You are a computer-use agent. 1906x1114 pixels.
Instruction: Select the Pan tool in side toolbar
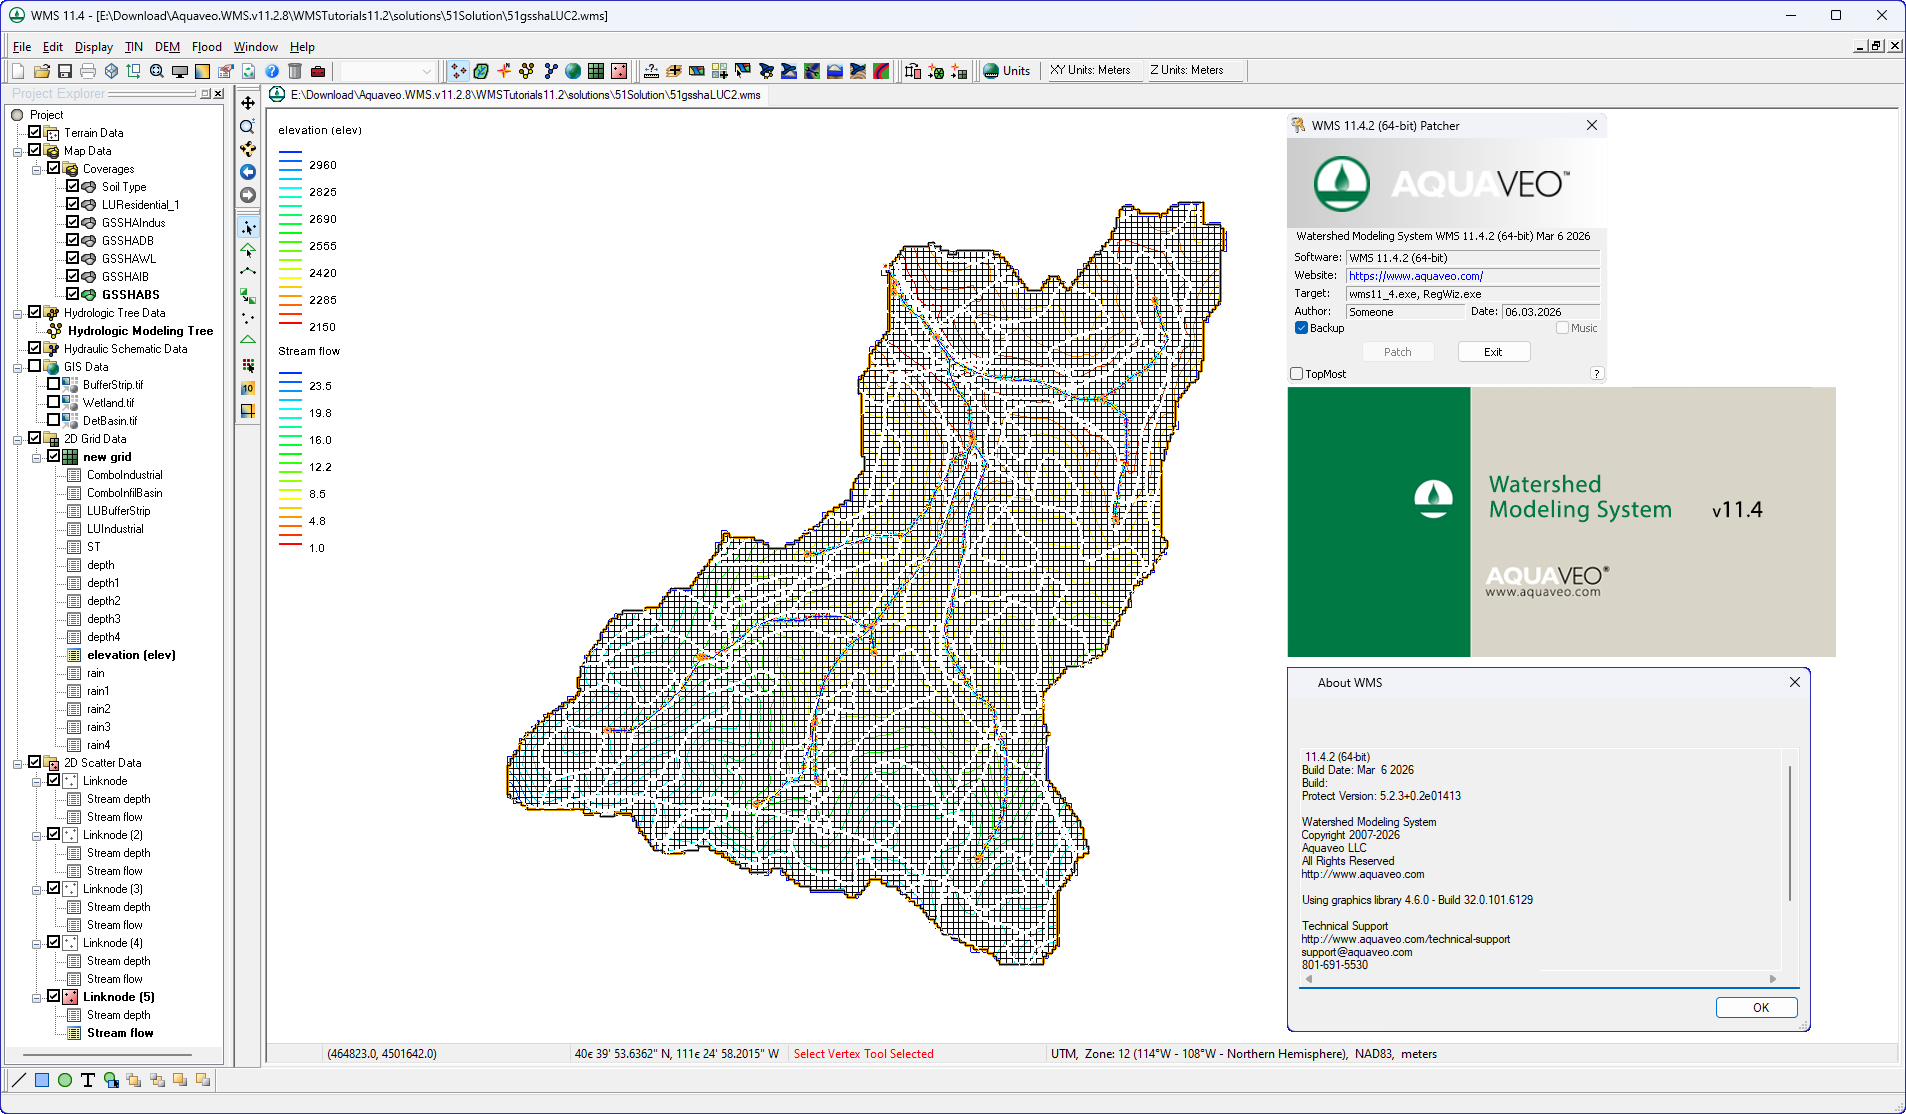(x=248, y=103)
